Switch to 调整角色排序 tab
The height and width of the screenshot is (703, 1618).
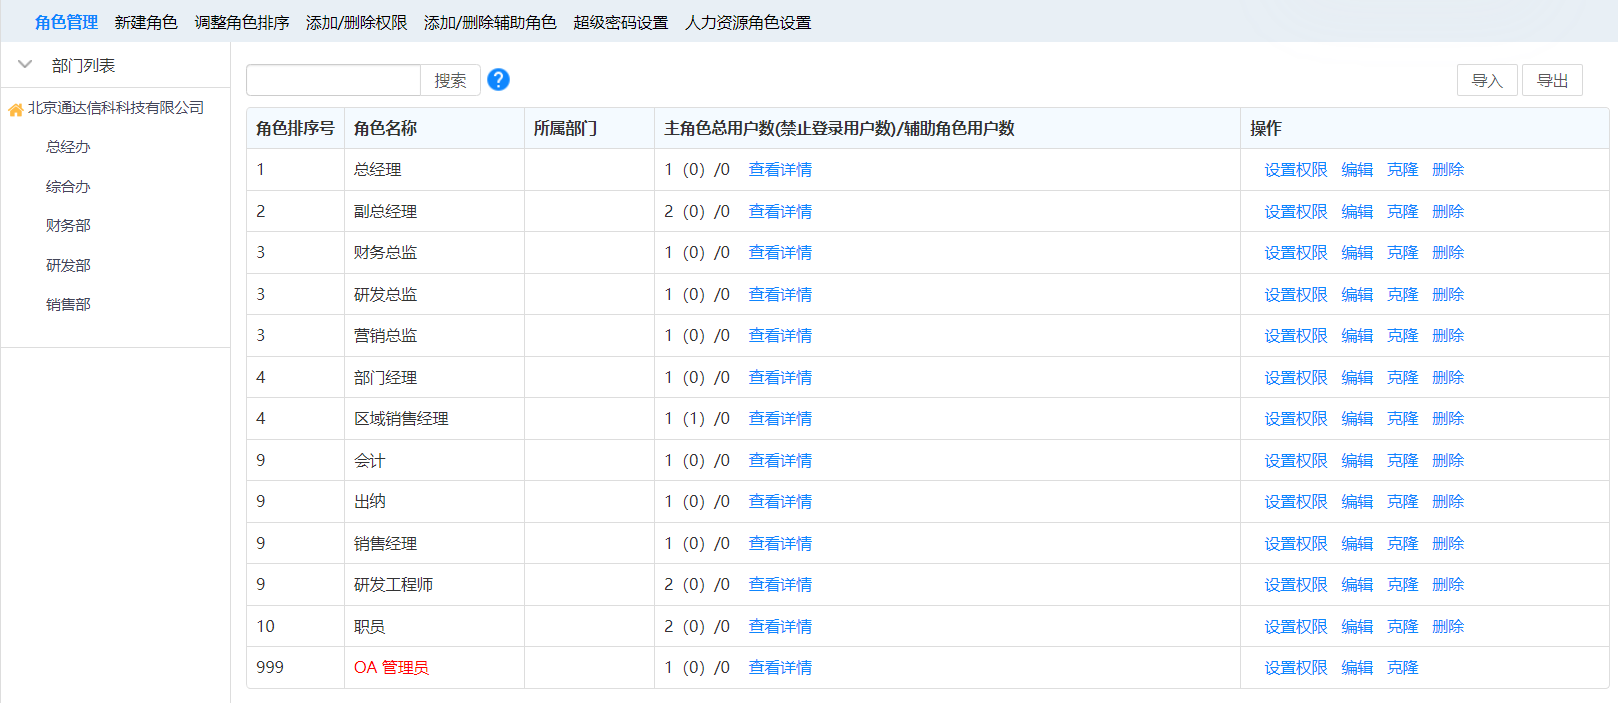point(242,22)
